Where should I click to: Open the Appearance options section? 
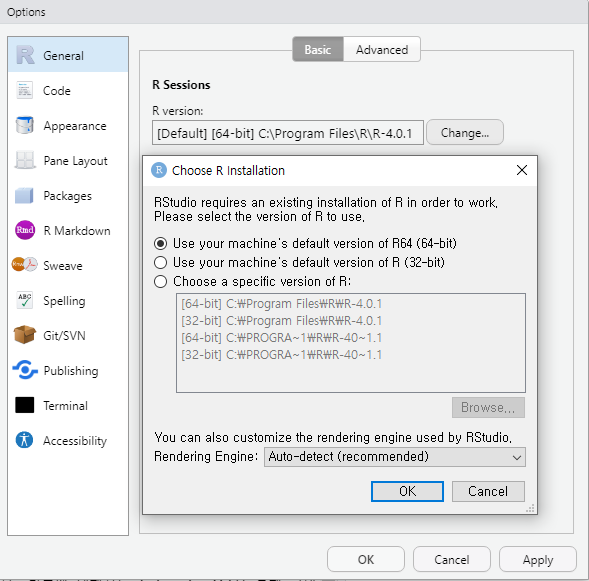pyautogui.click(x=68, y=125)
